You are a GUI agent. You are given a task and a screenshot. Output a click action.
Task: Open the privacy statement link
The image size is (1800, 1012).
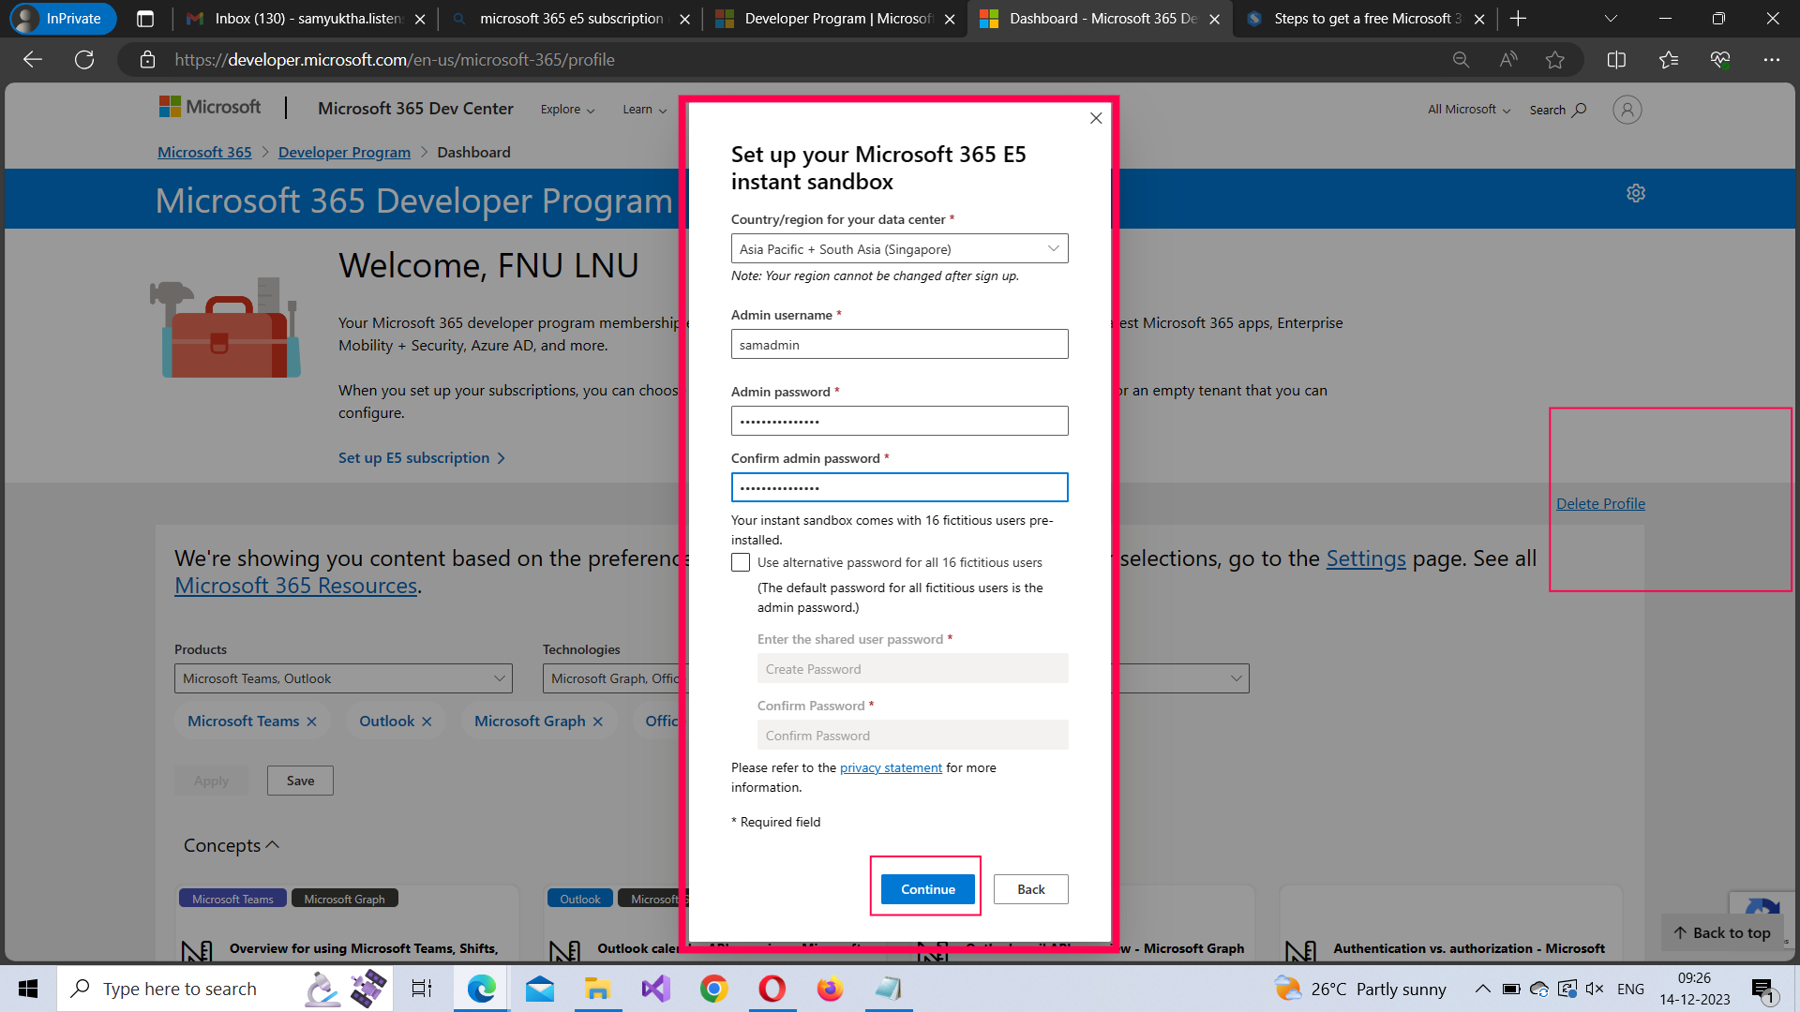(x=890, y=768)
